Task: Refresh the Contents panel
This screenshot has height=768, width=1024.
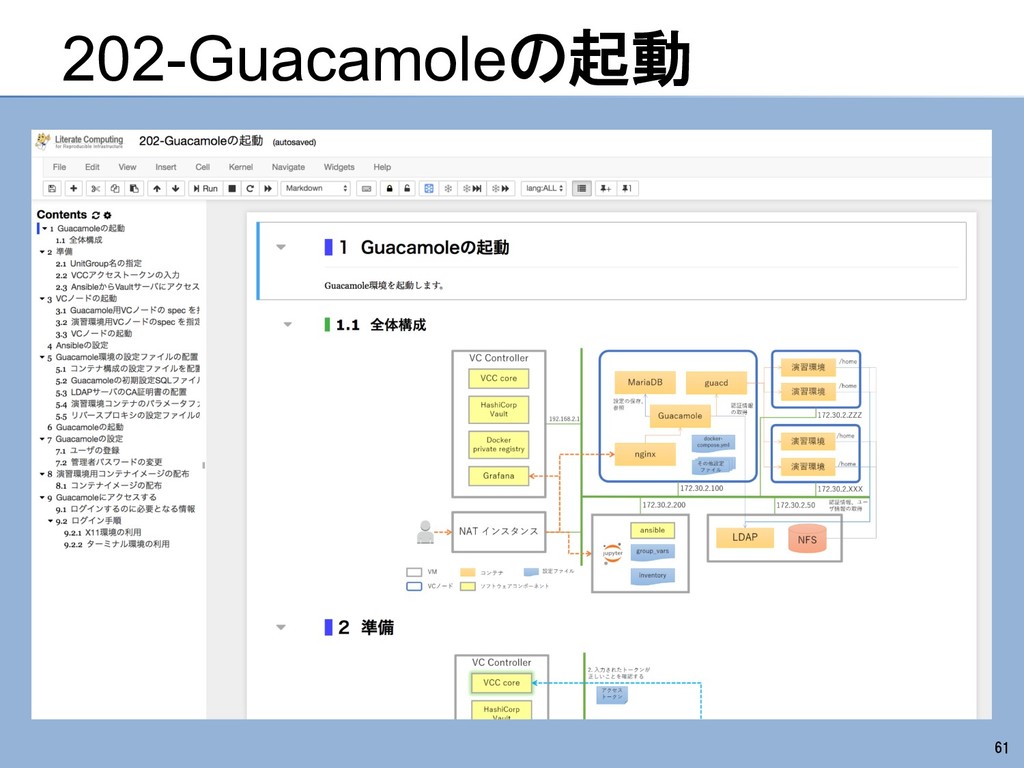Action: 95,215
